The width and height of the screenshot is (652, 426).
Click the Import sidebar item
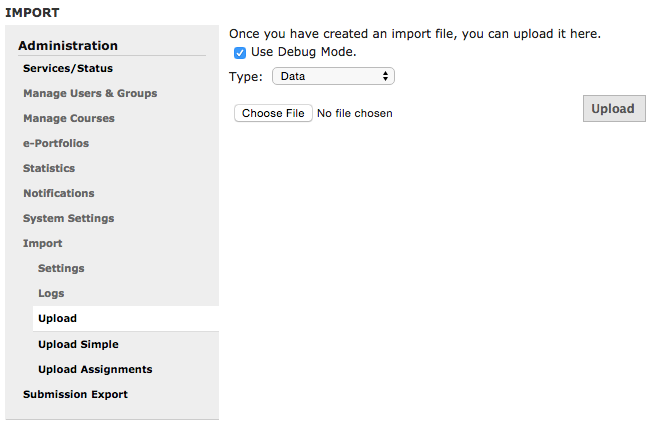[x=42, y=243]
